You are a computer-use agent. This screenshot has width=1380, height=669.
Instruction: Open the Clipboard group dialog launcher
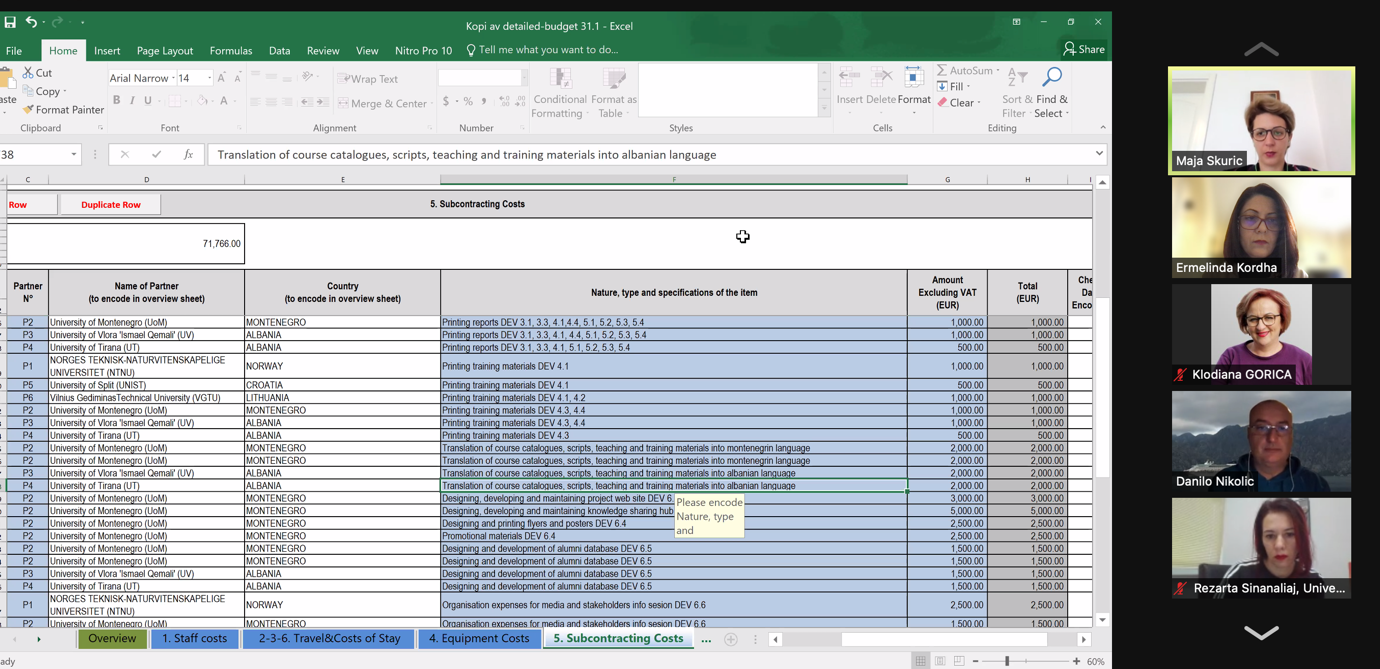pyautogui.click(x=100, y=128)
